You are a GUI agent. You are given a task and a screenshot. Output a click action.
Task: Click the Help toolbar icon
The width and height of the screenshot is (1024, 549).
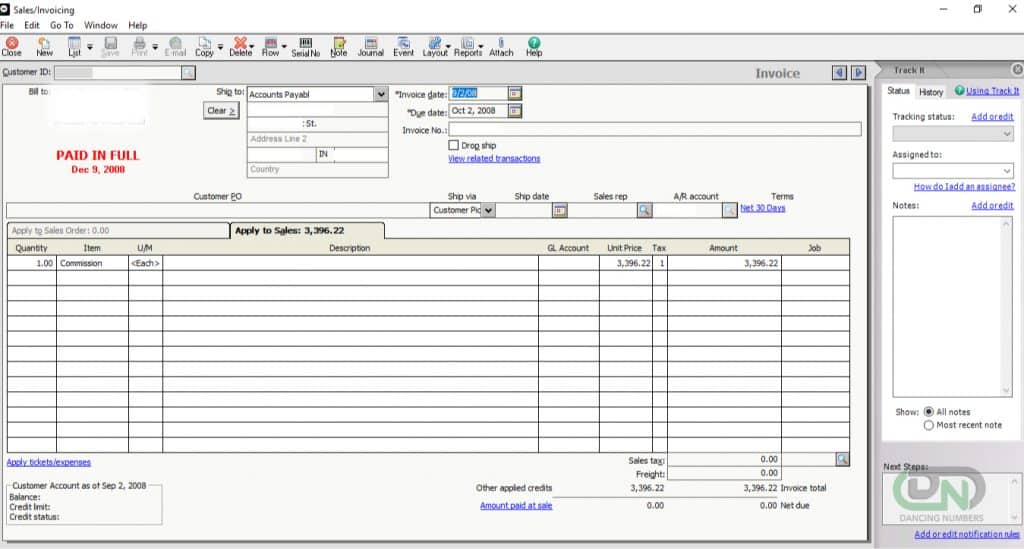coord(534,47)
